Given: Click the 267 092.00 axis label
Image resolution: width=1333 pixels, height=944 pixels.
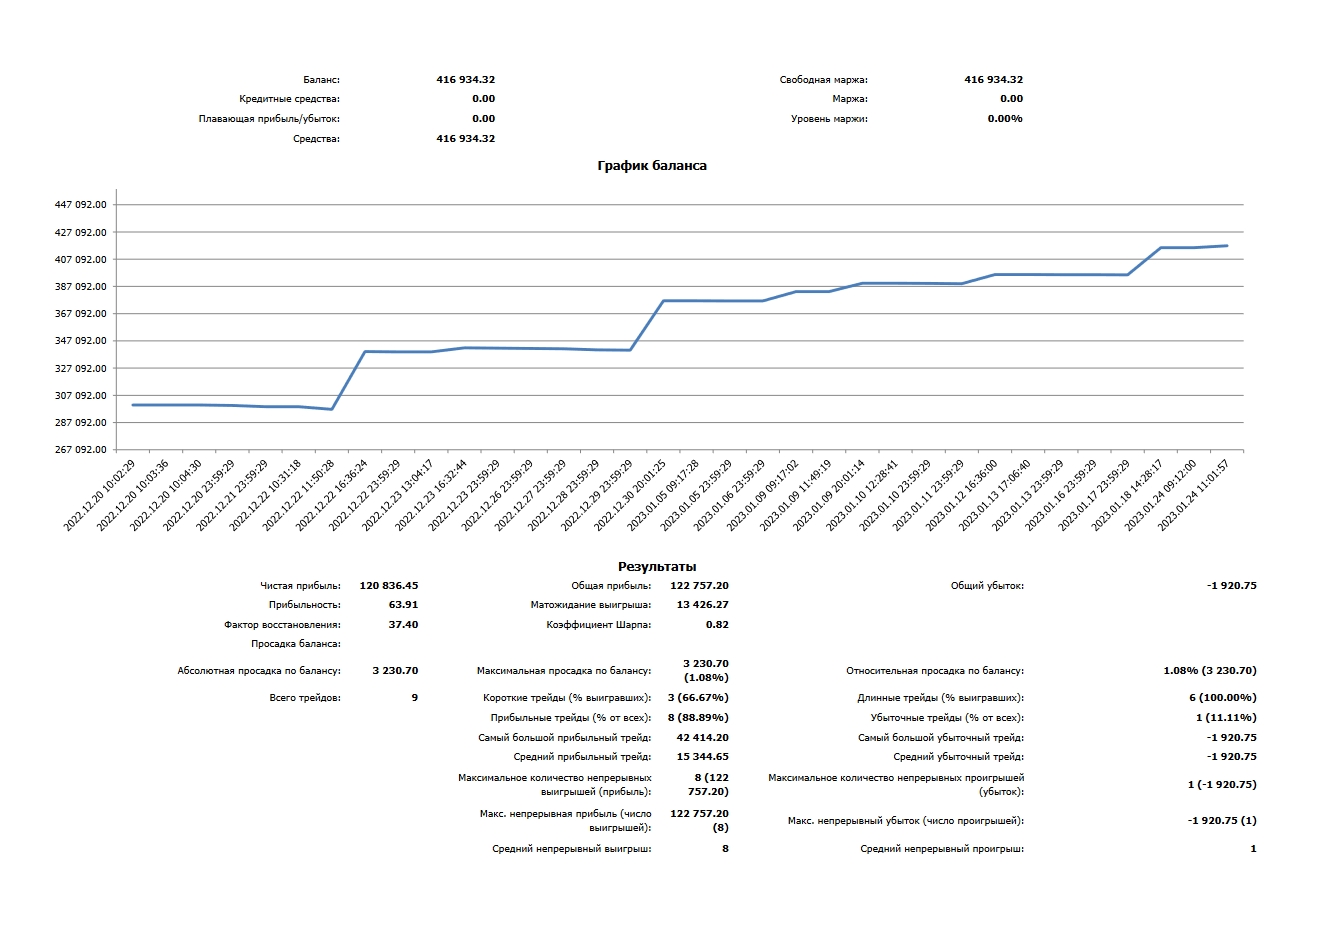Looking at the screenshot, I should pyautogui.click(x=81, y=450).
